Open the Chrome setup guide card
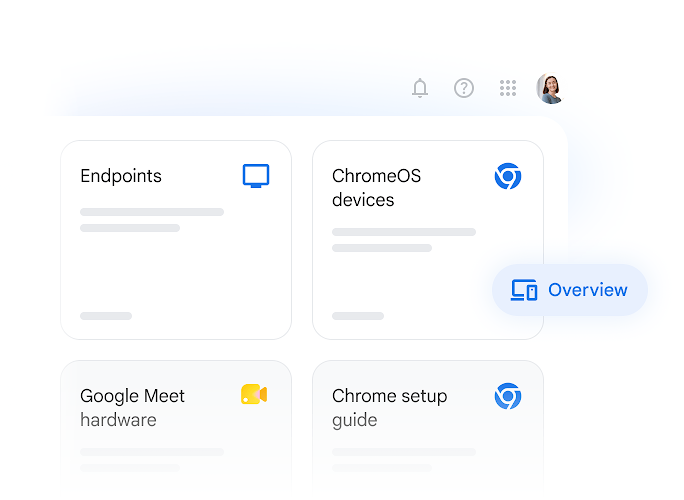Screen dimensions: 684x500 [x=428, y=430]
